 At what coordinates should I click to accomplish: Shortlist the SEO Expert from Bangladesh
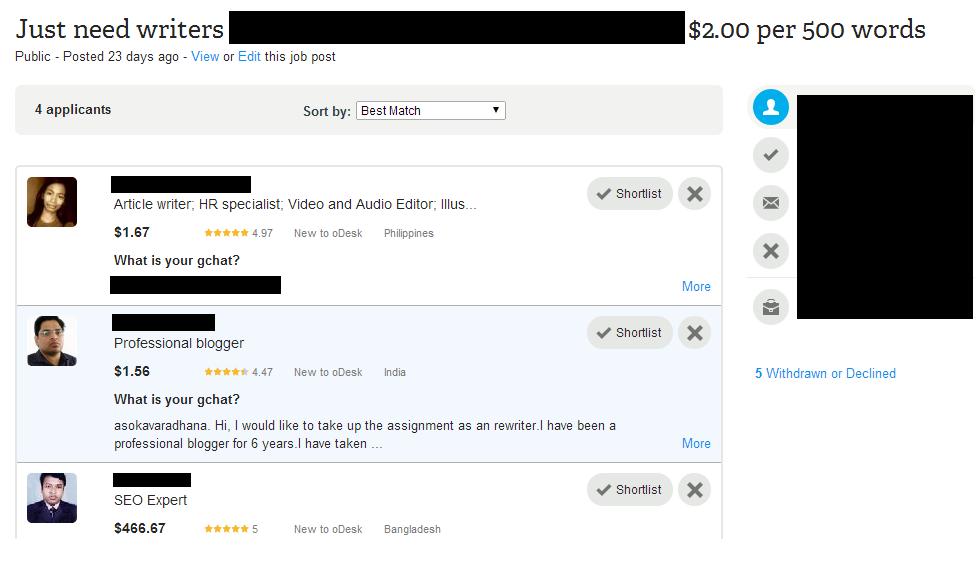pyautogui.click(x=629, y=490)
